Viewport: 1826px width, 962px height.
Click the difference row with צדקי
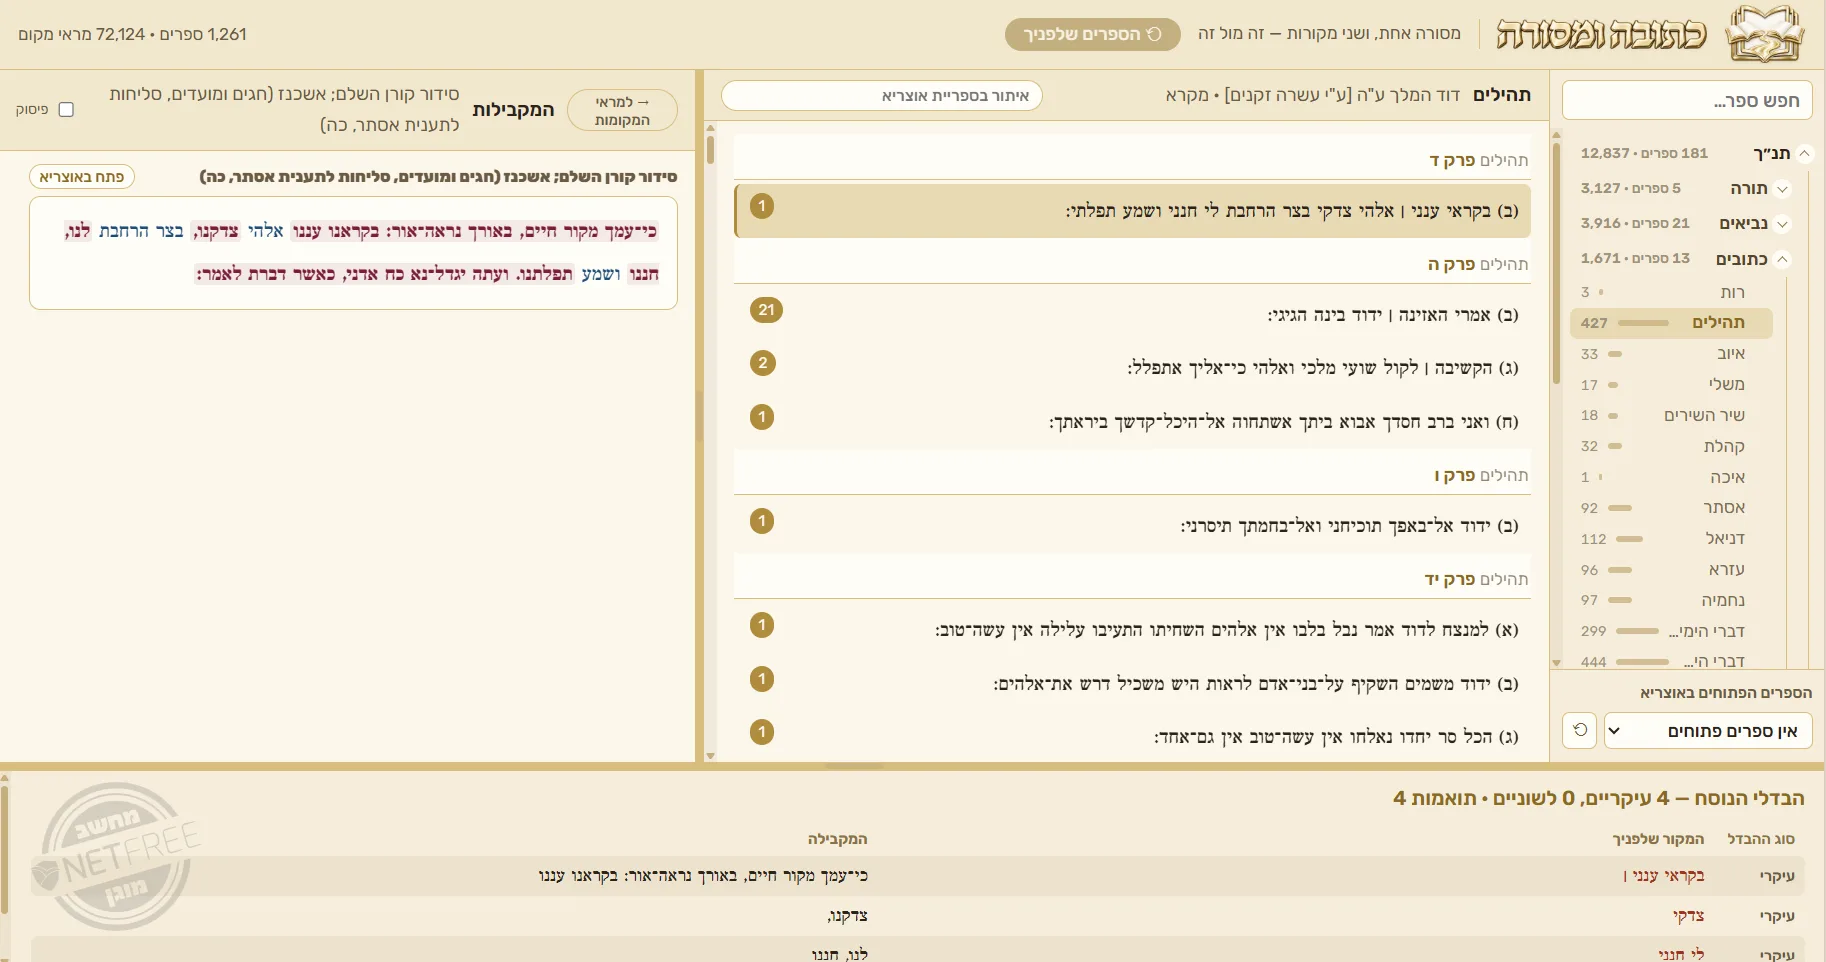coord(918,915)
